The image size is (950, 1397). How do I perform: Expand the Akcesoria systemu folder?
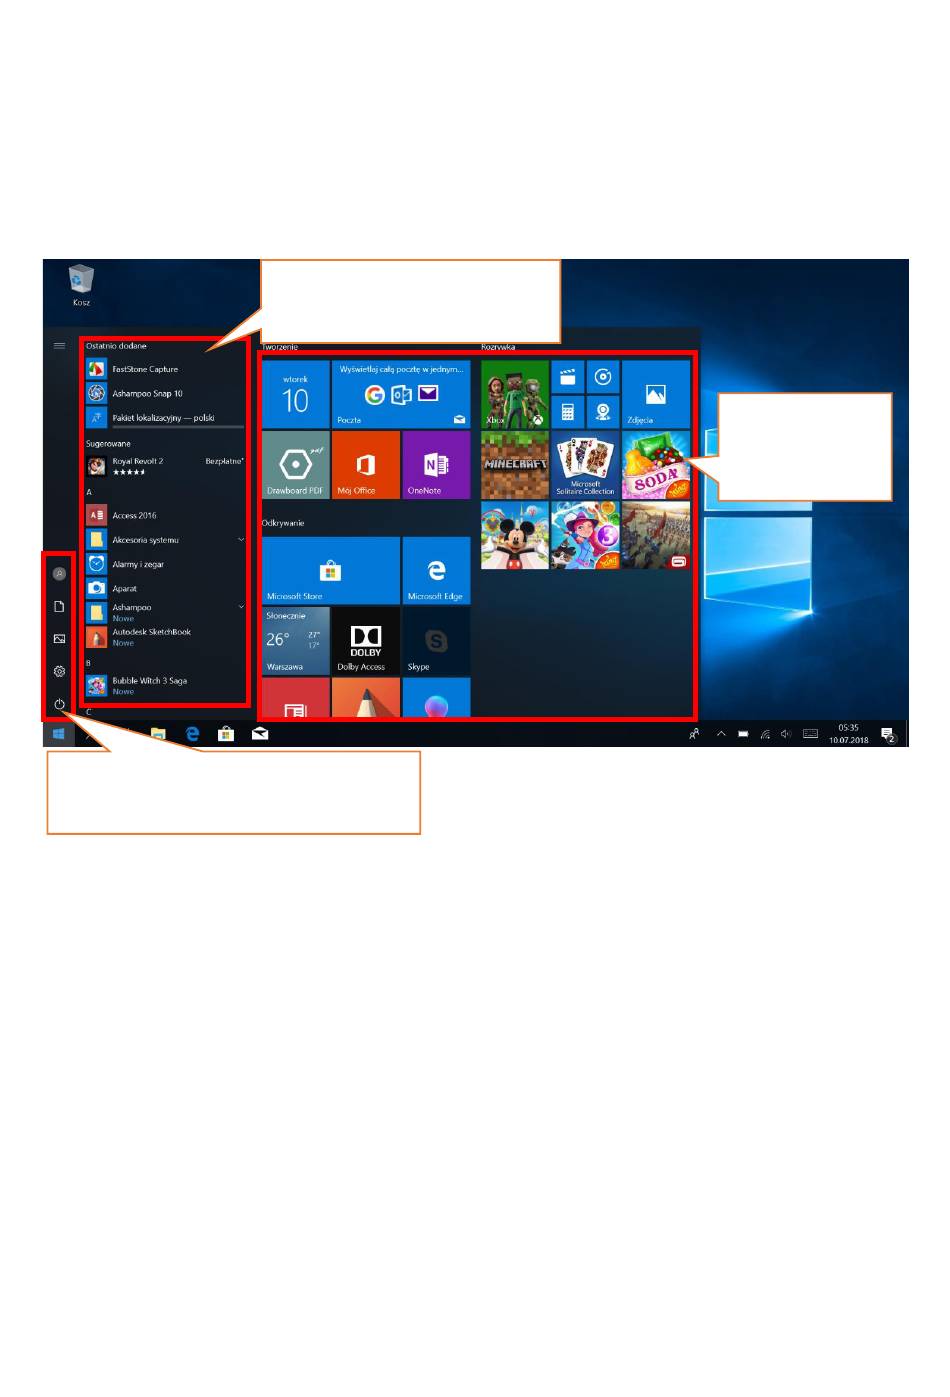pos(165,540)
